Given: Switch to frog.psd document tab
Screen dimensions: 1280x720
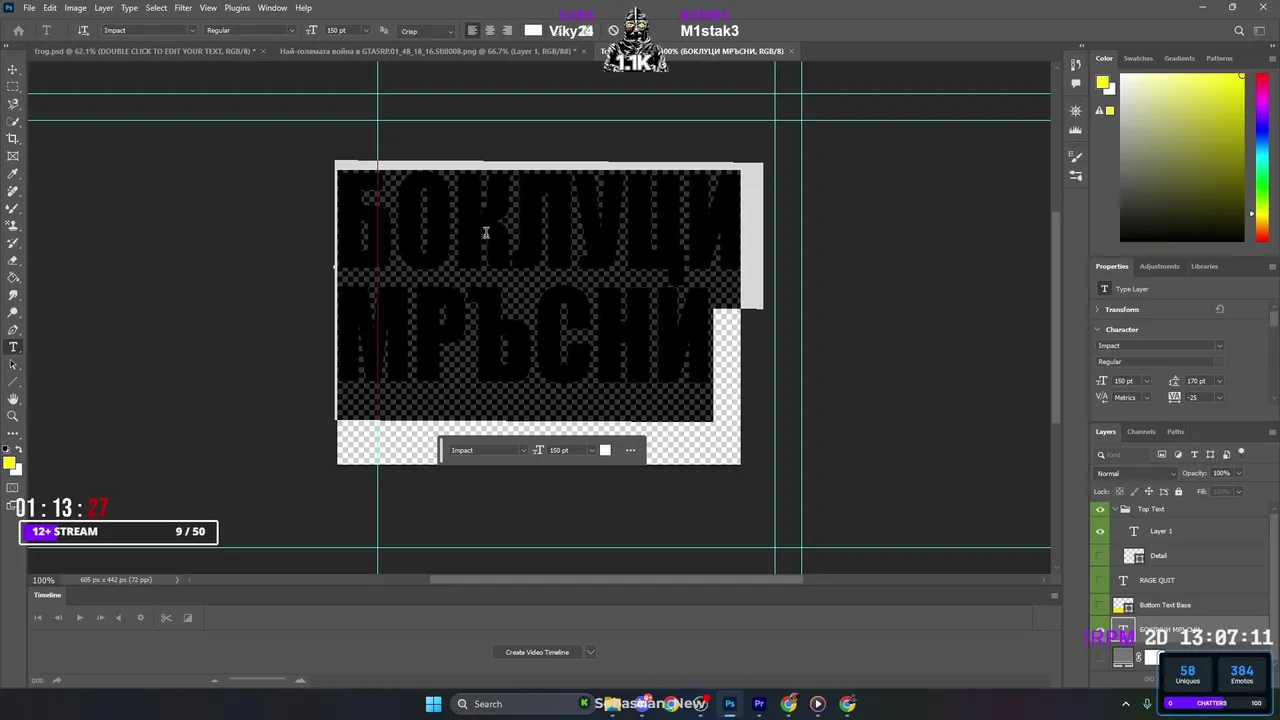Looking at the screenshot, I should coord(145,51).
